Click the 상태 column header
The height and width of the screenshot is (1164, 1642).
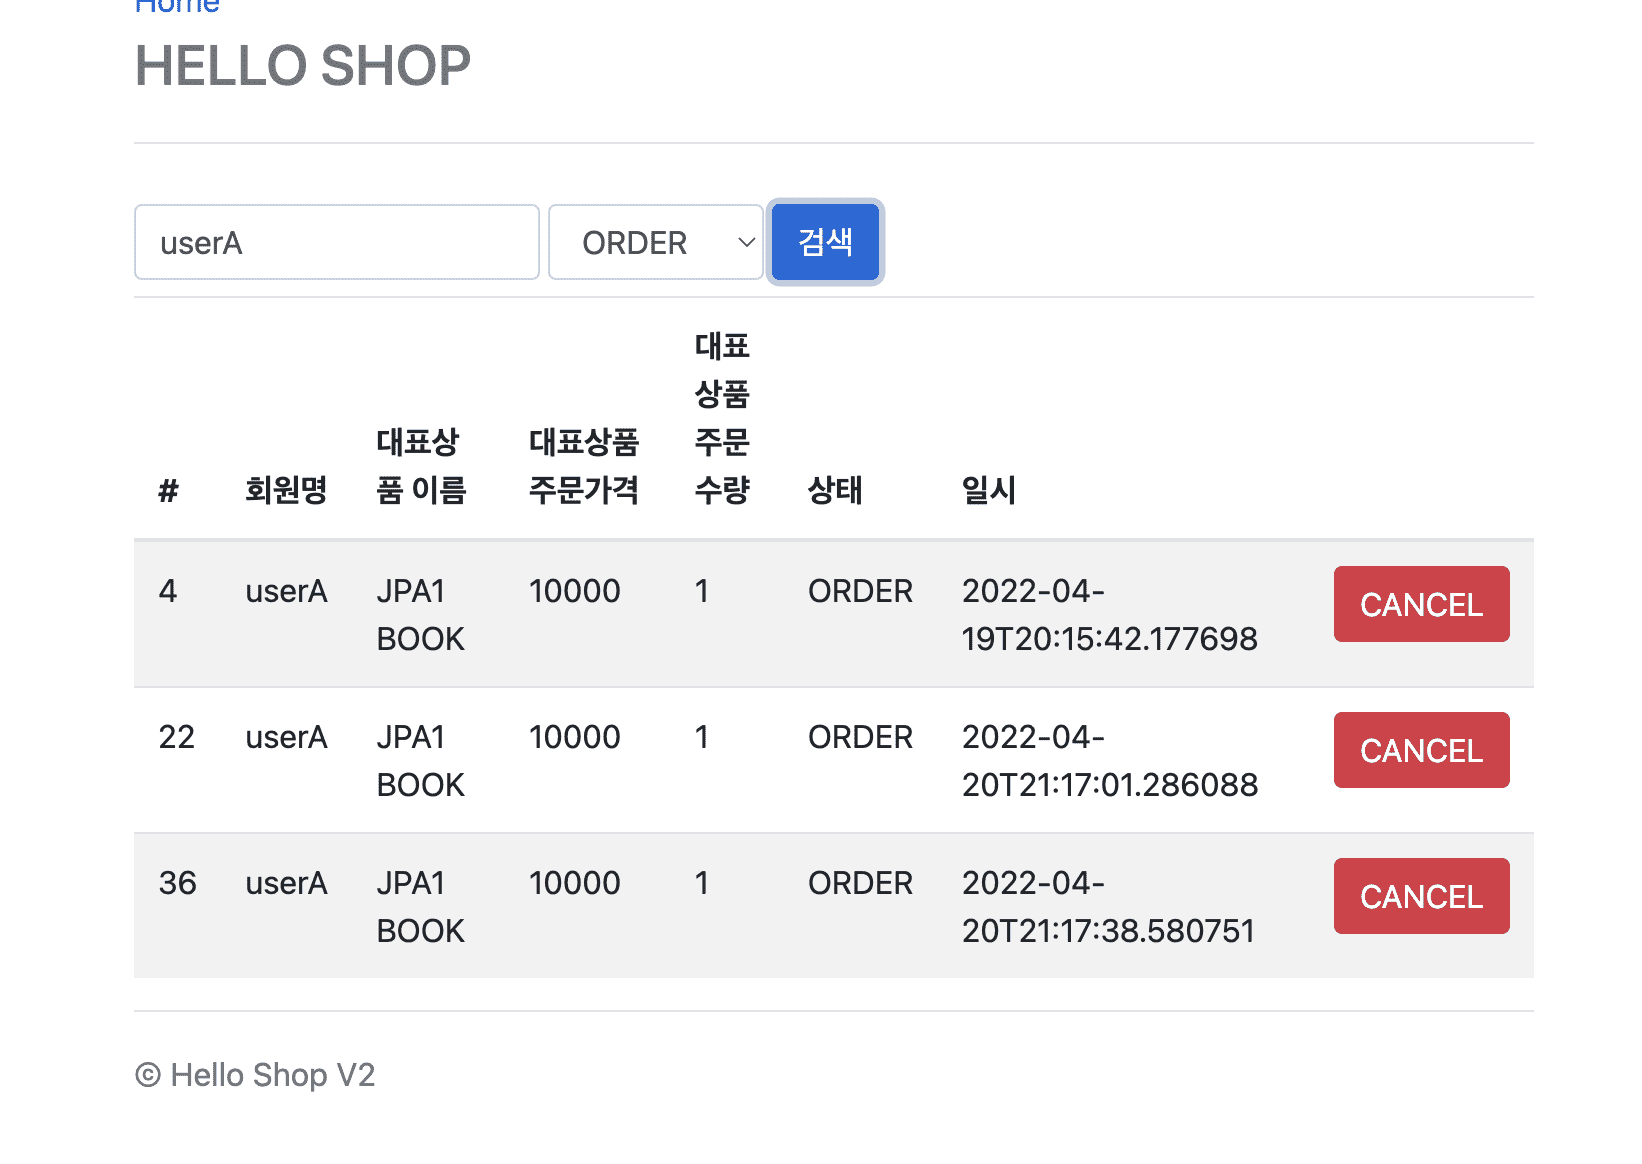[834, 490]
